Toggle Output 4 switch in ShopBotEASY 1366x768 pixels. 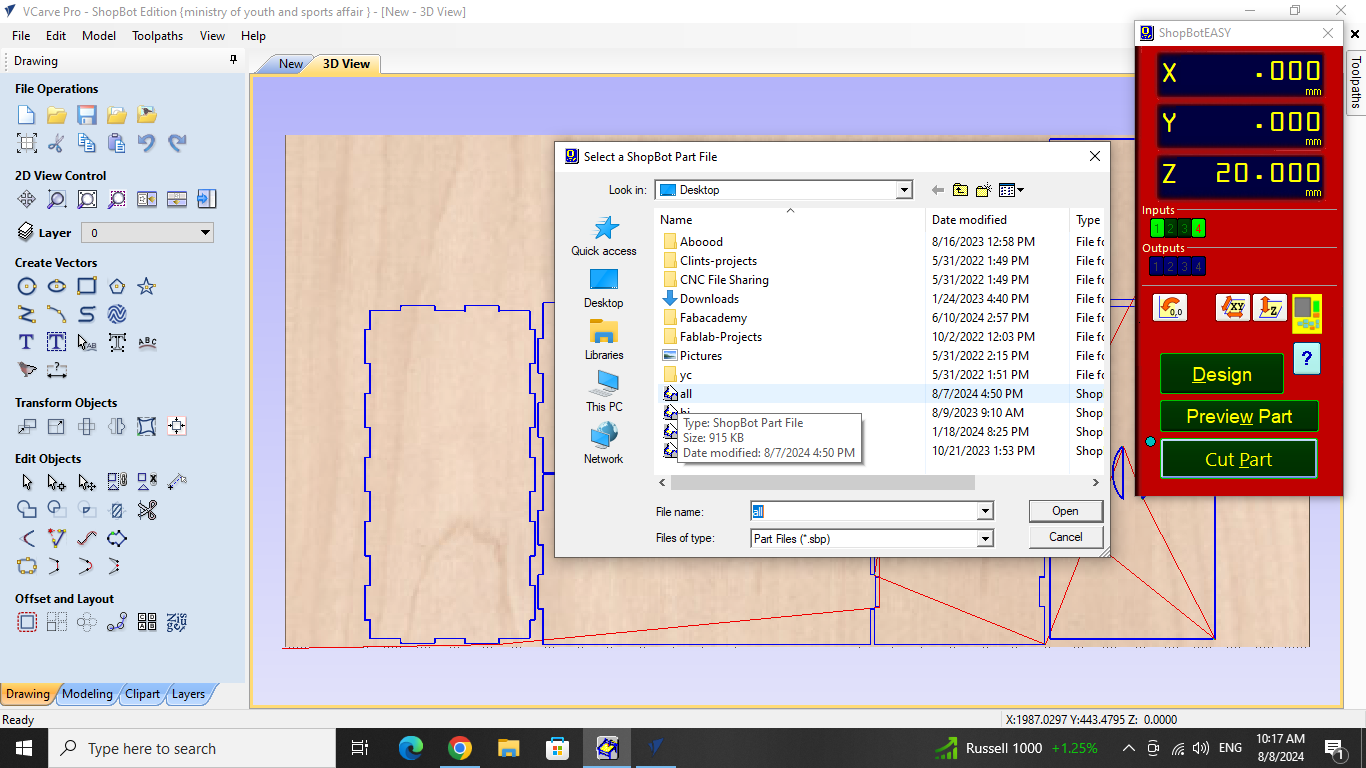(1198, 266)
